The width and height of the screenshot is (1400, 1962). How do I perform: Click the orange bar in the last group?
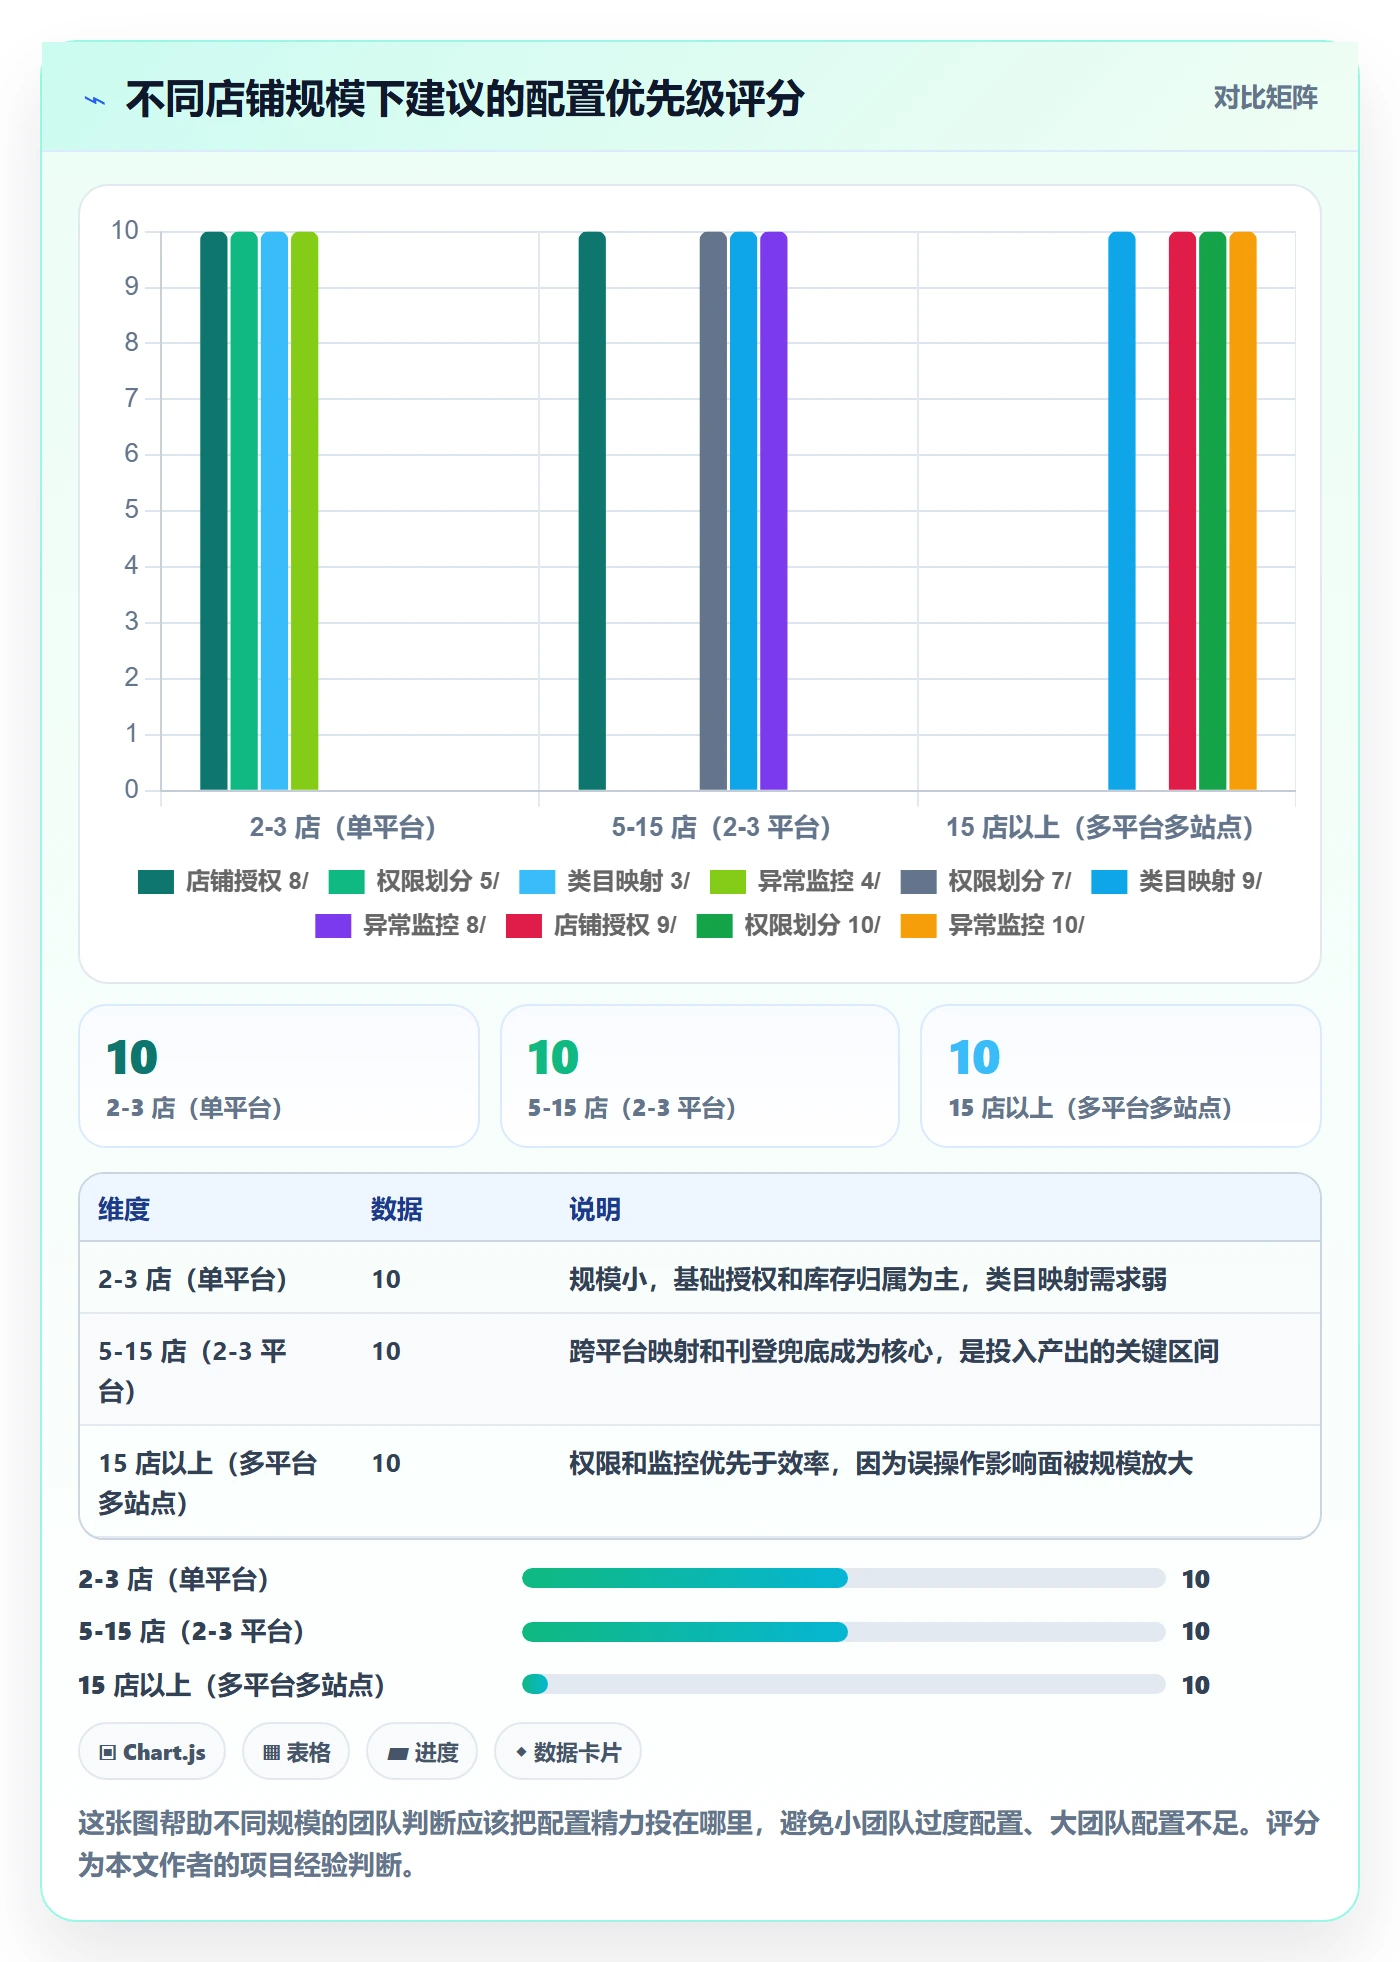click(1243, 511)
